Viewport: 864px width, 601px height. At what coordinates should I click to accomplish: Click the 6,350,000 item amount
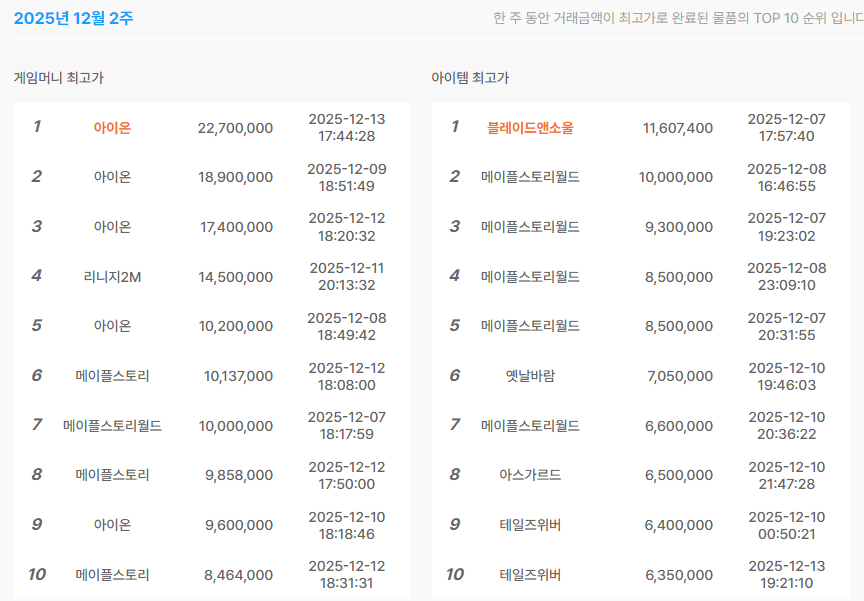679,575
